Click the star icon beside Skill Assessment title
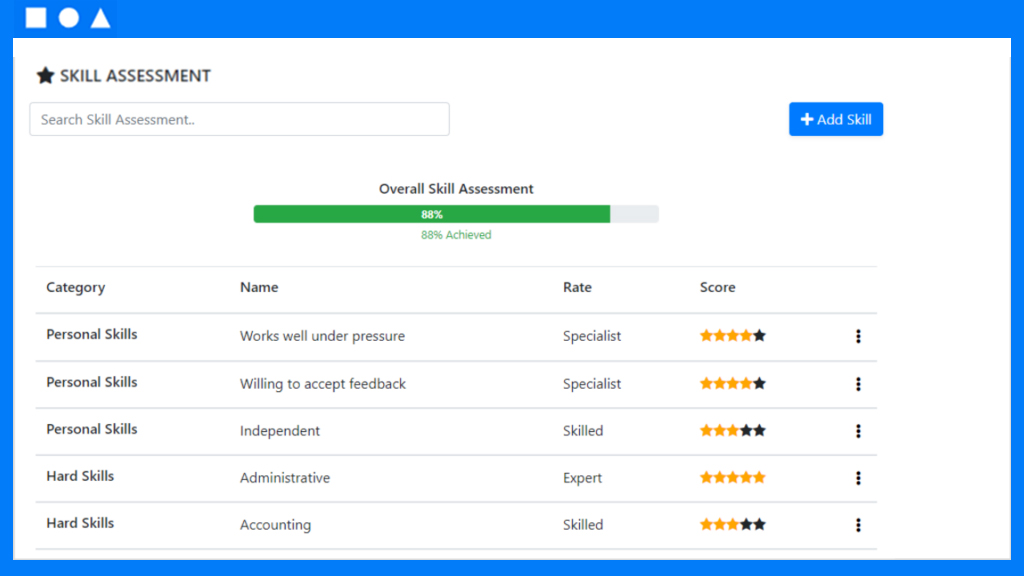The width and height of the screenshot is (1024, 576). coord(45,76)
